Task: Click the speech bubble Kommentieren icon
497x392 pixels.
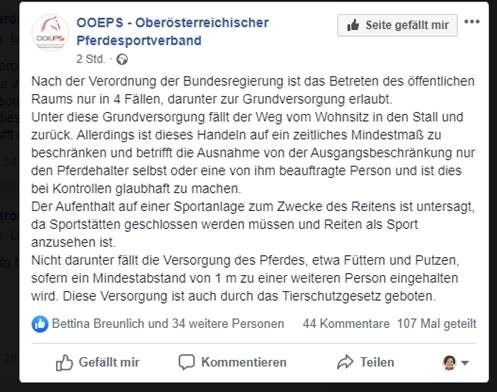Action: [x=186, y=362]
